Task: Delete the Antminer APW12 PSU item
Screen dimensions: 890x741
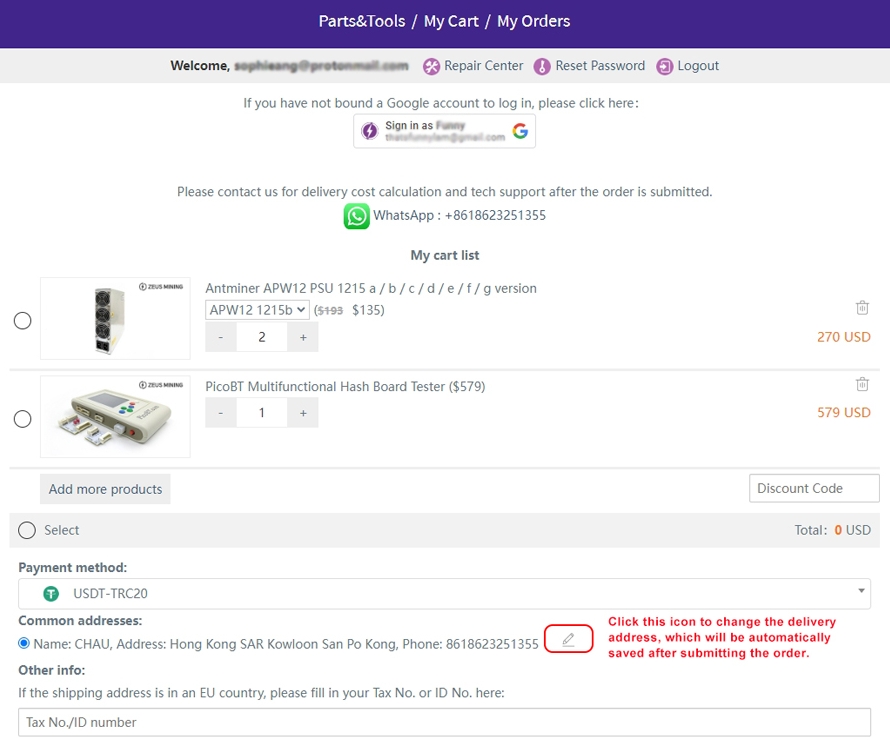Action: (862, 308)
